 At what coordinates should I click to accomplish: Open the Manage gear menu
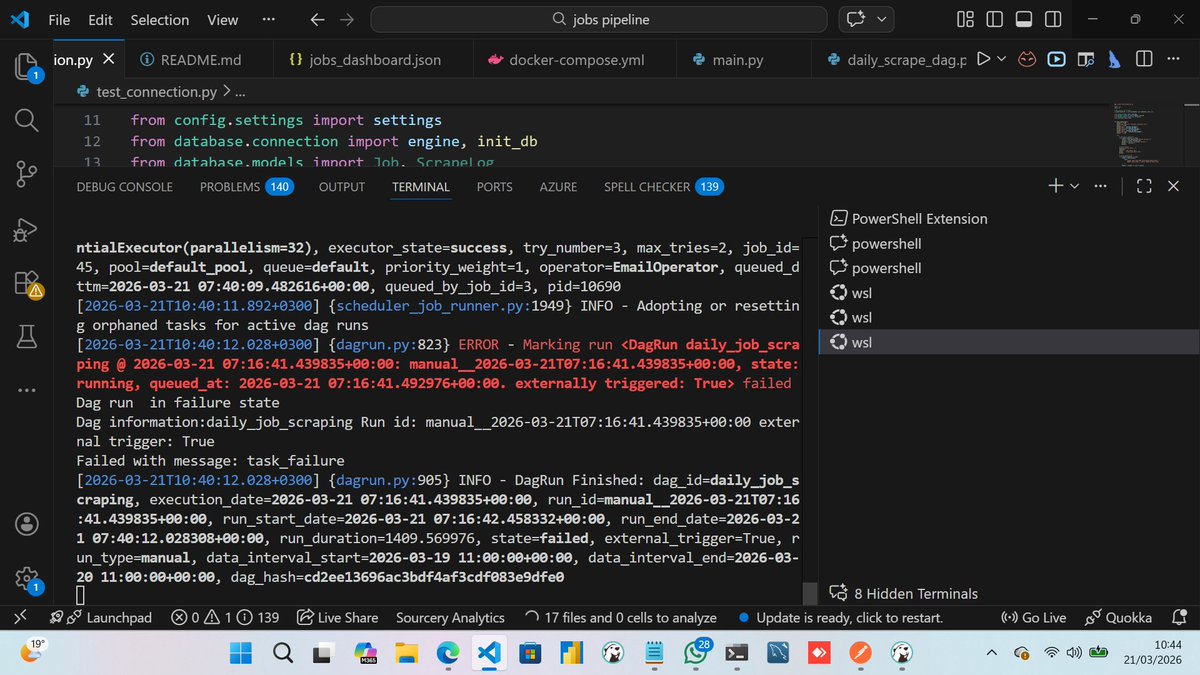[27, 577]
